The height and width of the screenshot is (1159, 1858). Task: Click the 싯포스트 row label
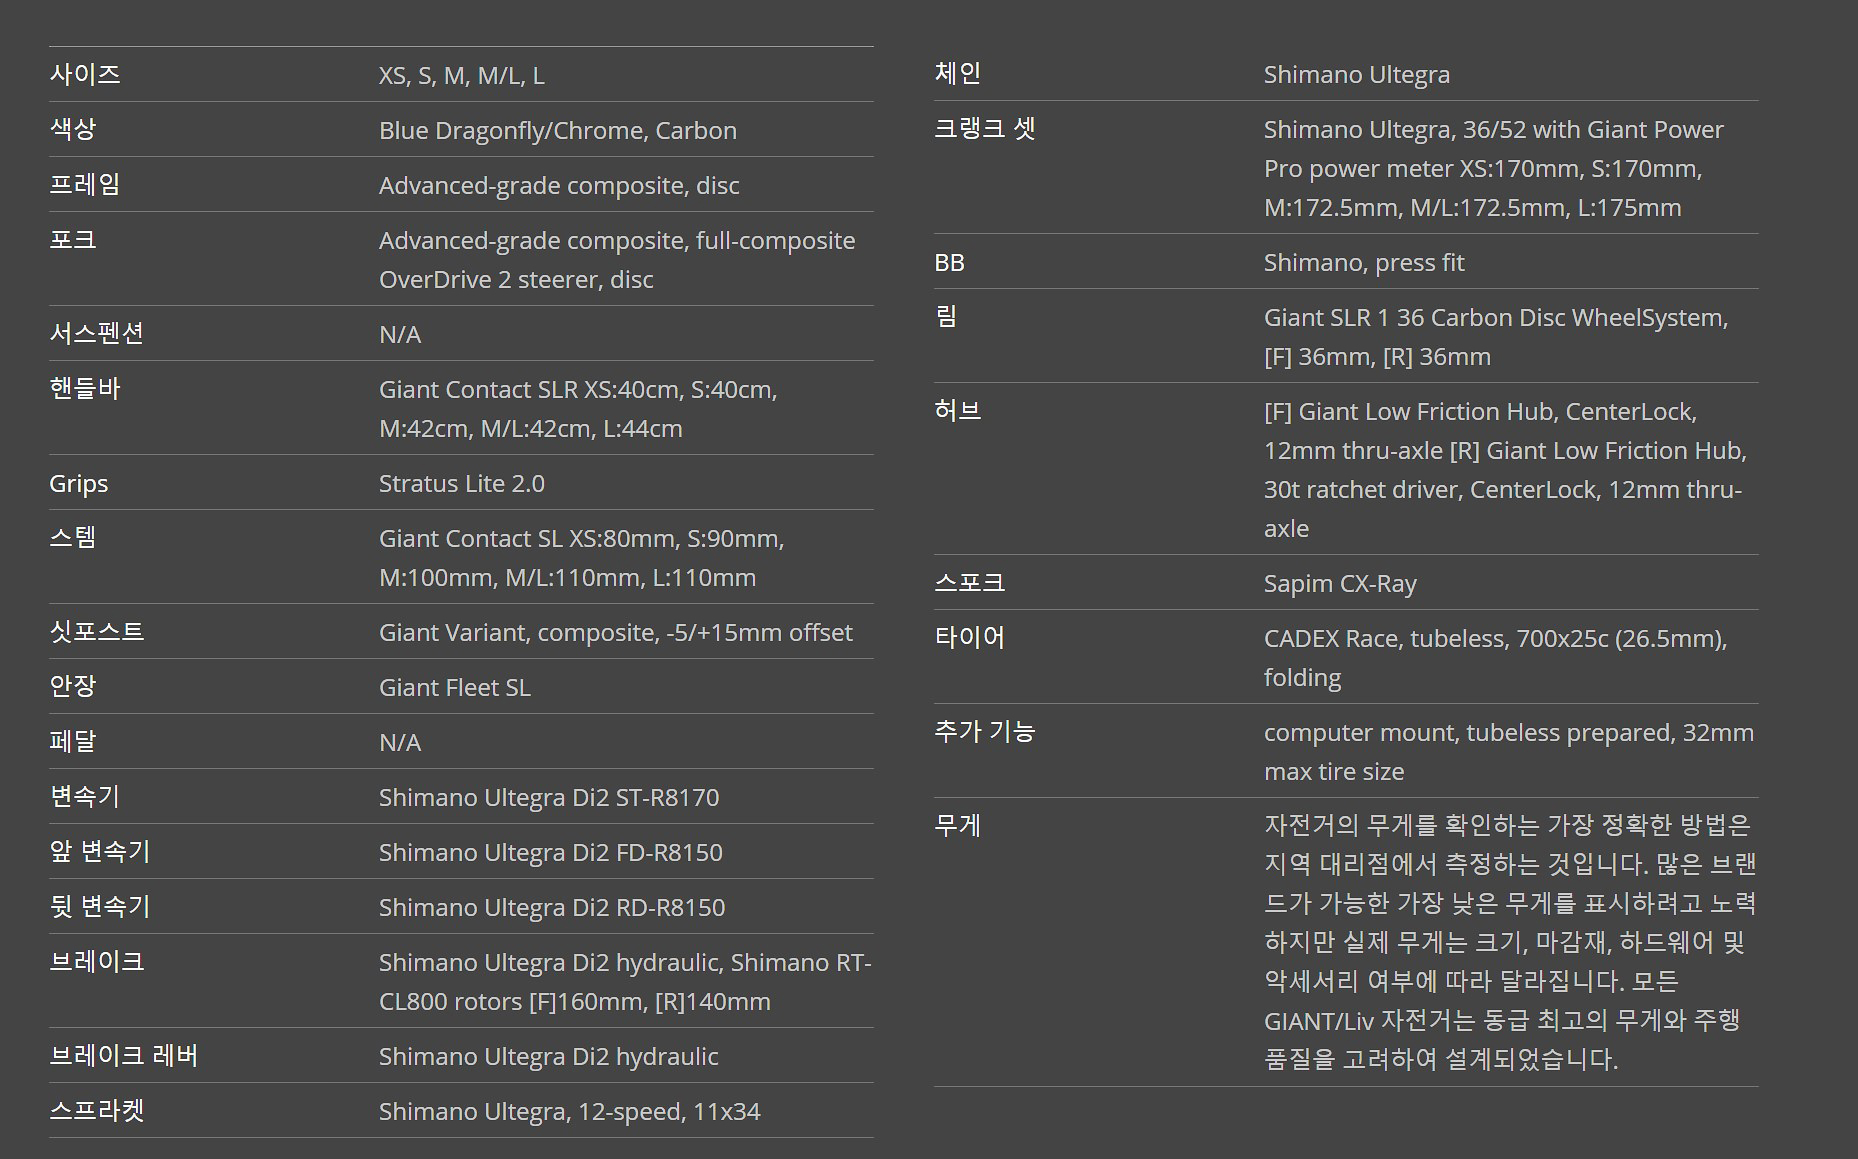97,631
